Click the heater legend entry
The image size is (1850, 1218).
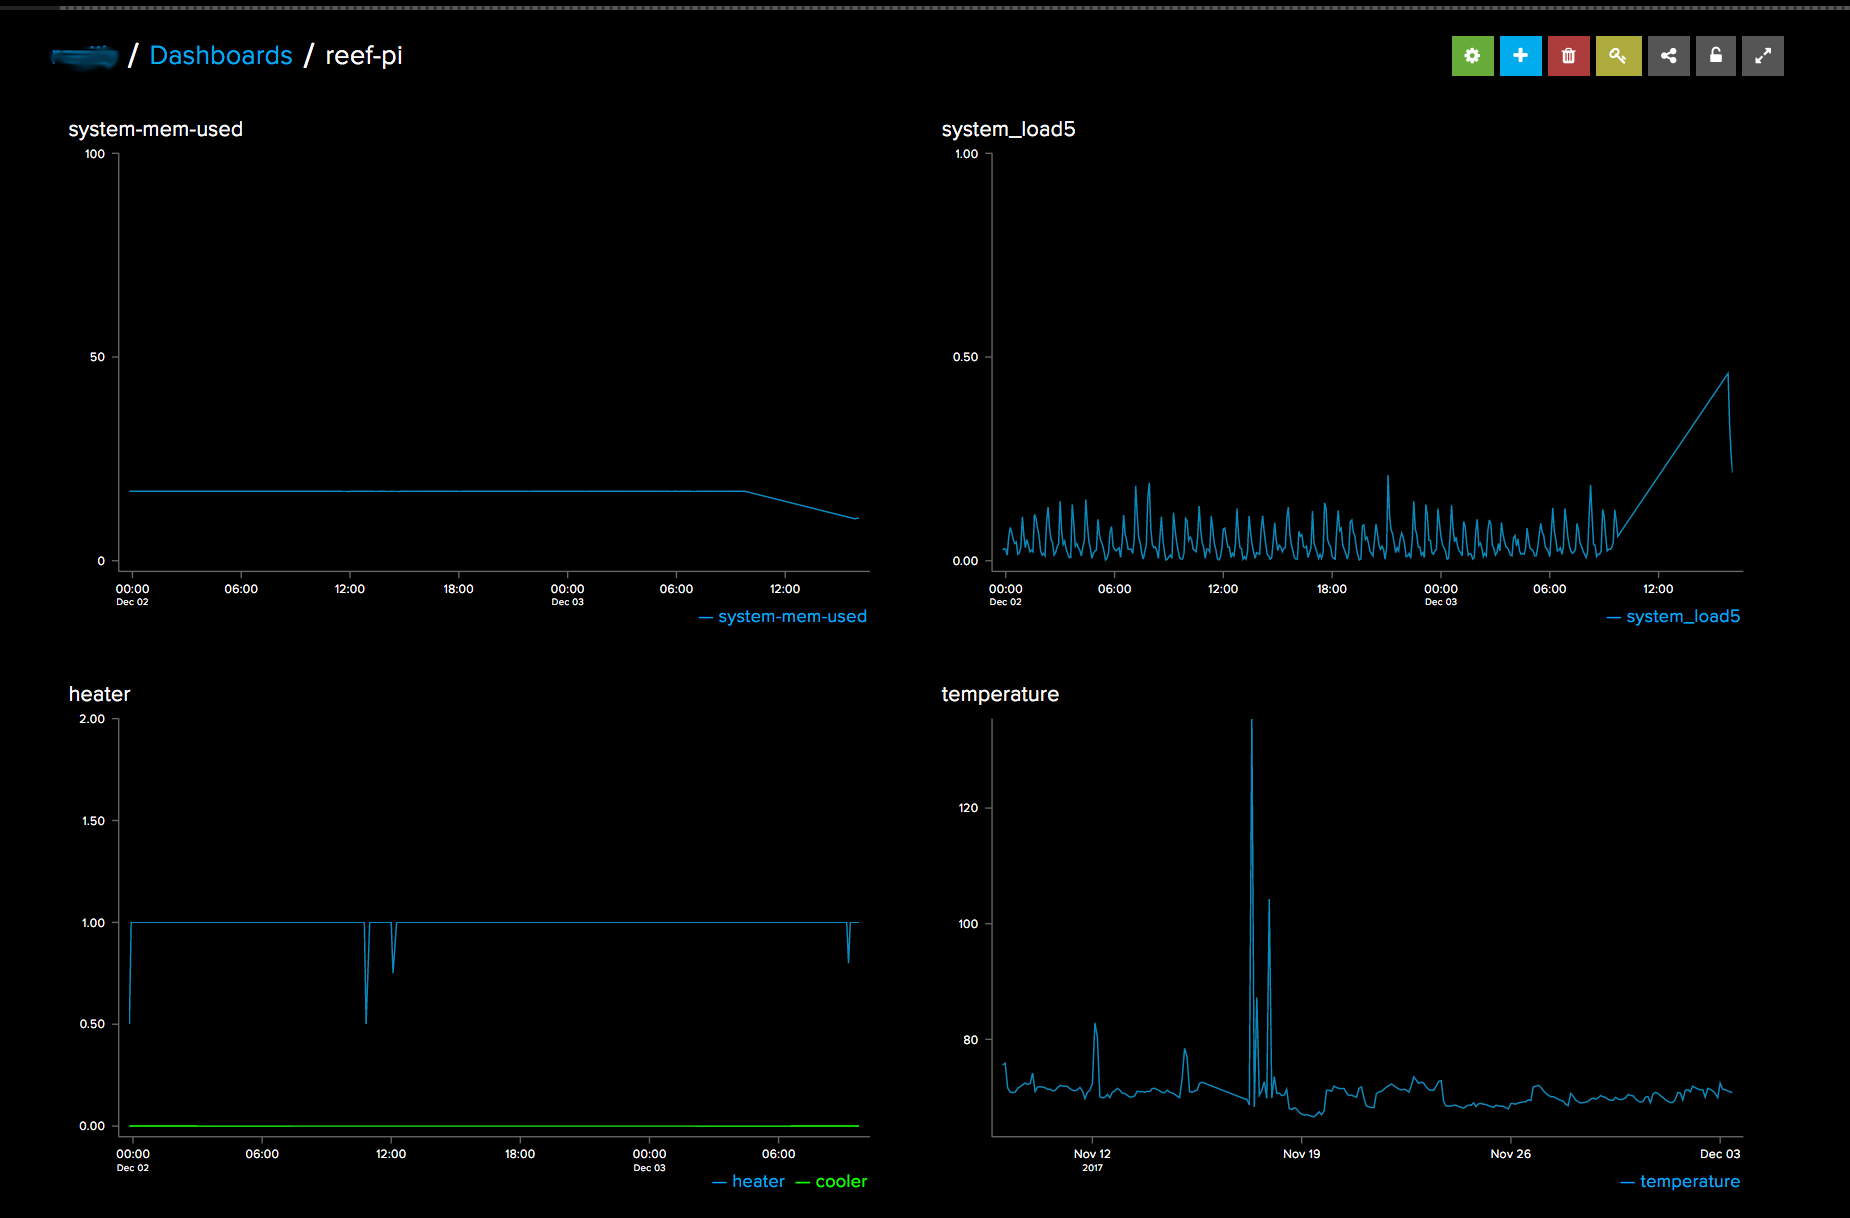(x=748, y=1181)
